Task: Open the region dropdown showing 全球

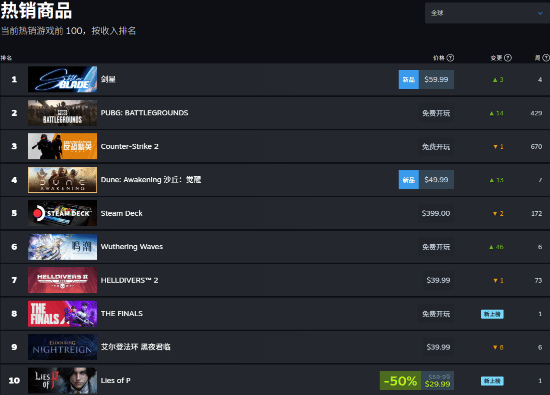Action: click(x=487, y=13)
